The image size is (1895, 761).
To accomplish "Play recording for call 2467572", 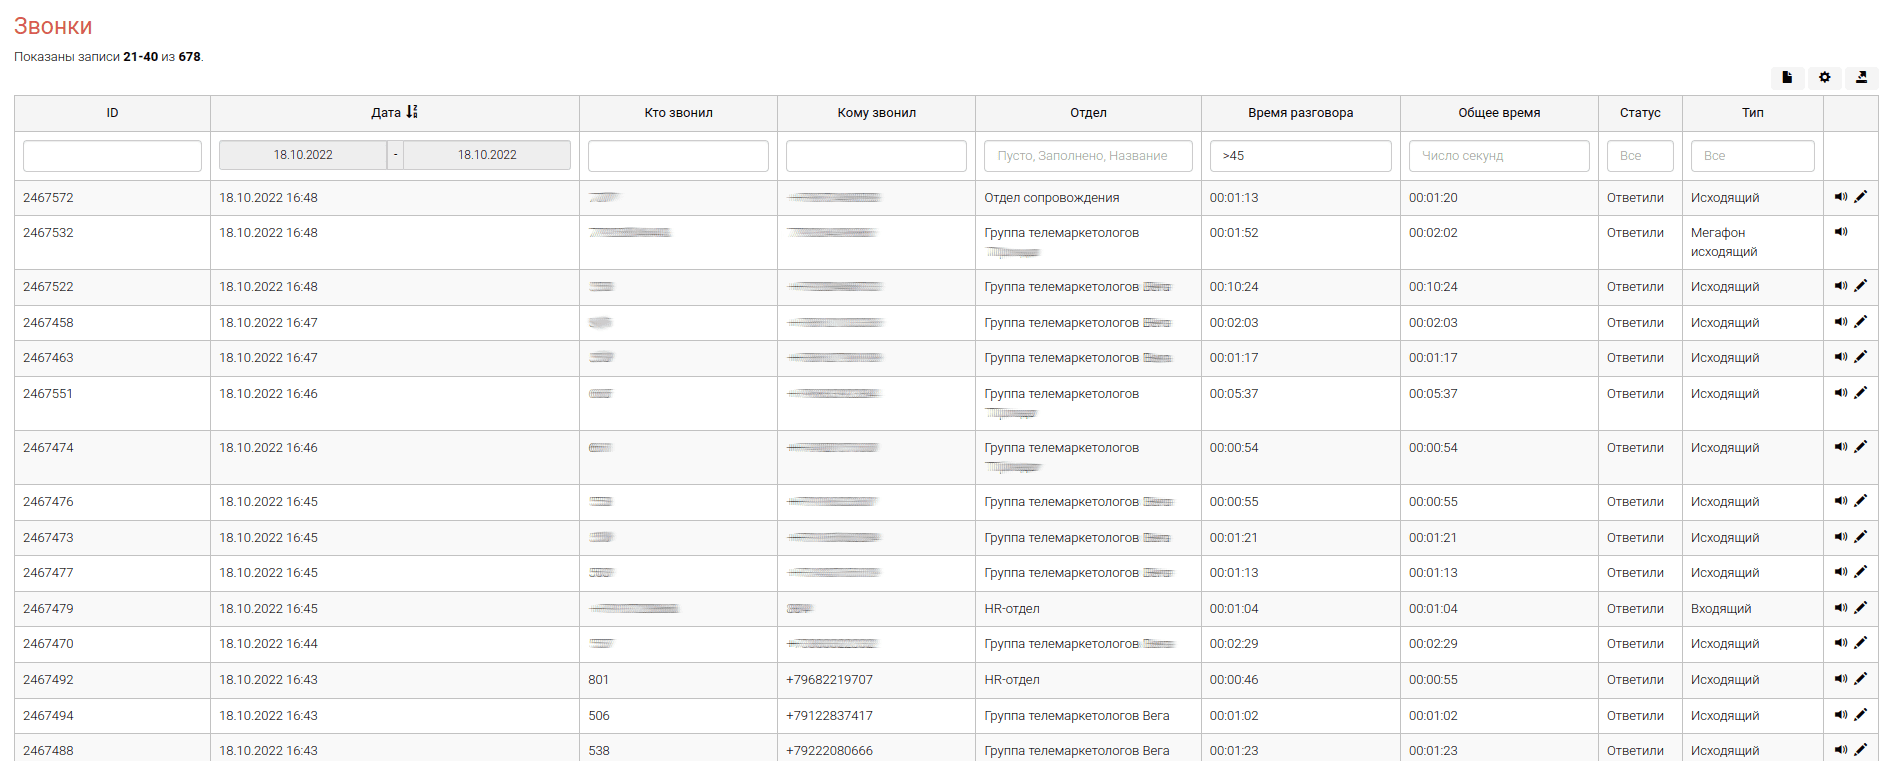I will (x=1840, y=197).
